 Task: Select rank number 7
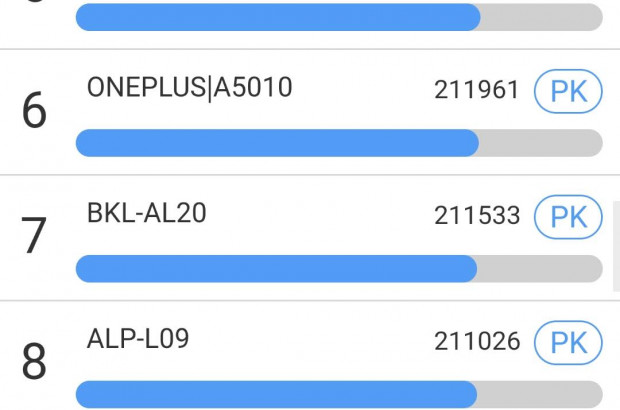pos(34,236)
